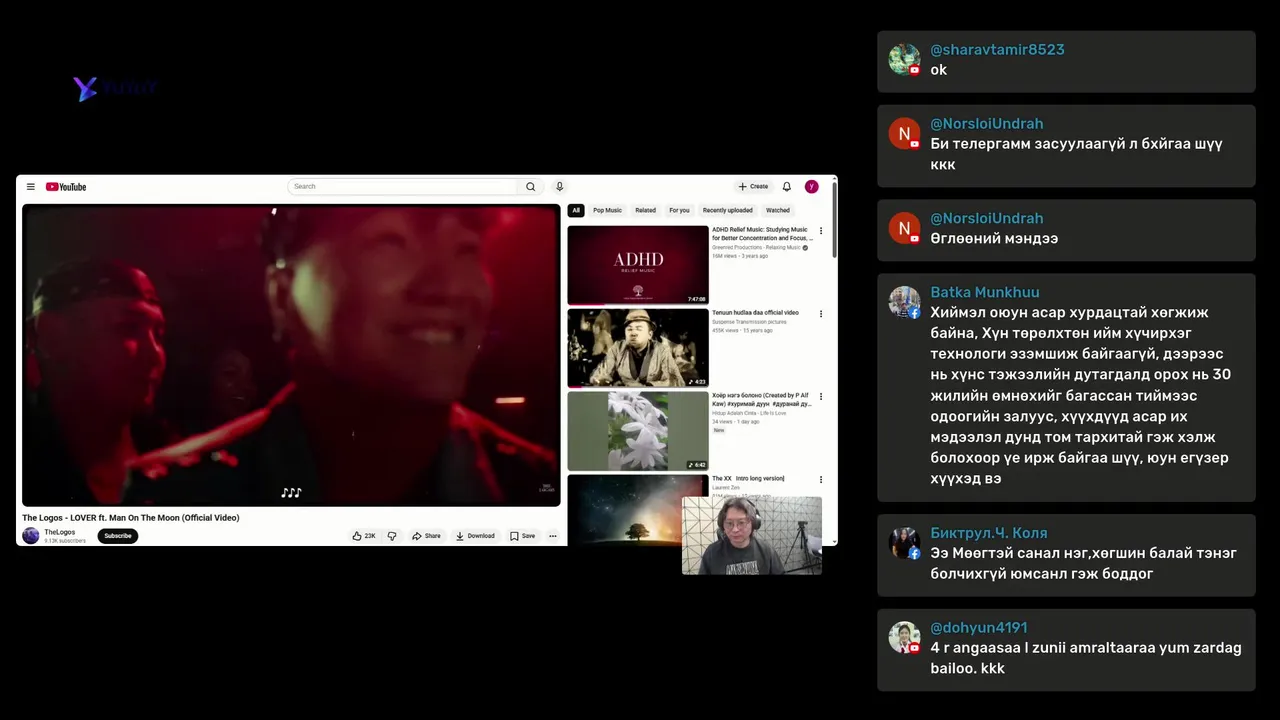The height and width of the screenshot is (720, 1280).
Task: Click Greenred Productions channel name
Action: [756, 248]
